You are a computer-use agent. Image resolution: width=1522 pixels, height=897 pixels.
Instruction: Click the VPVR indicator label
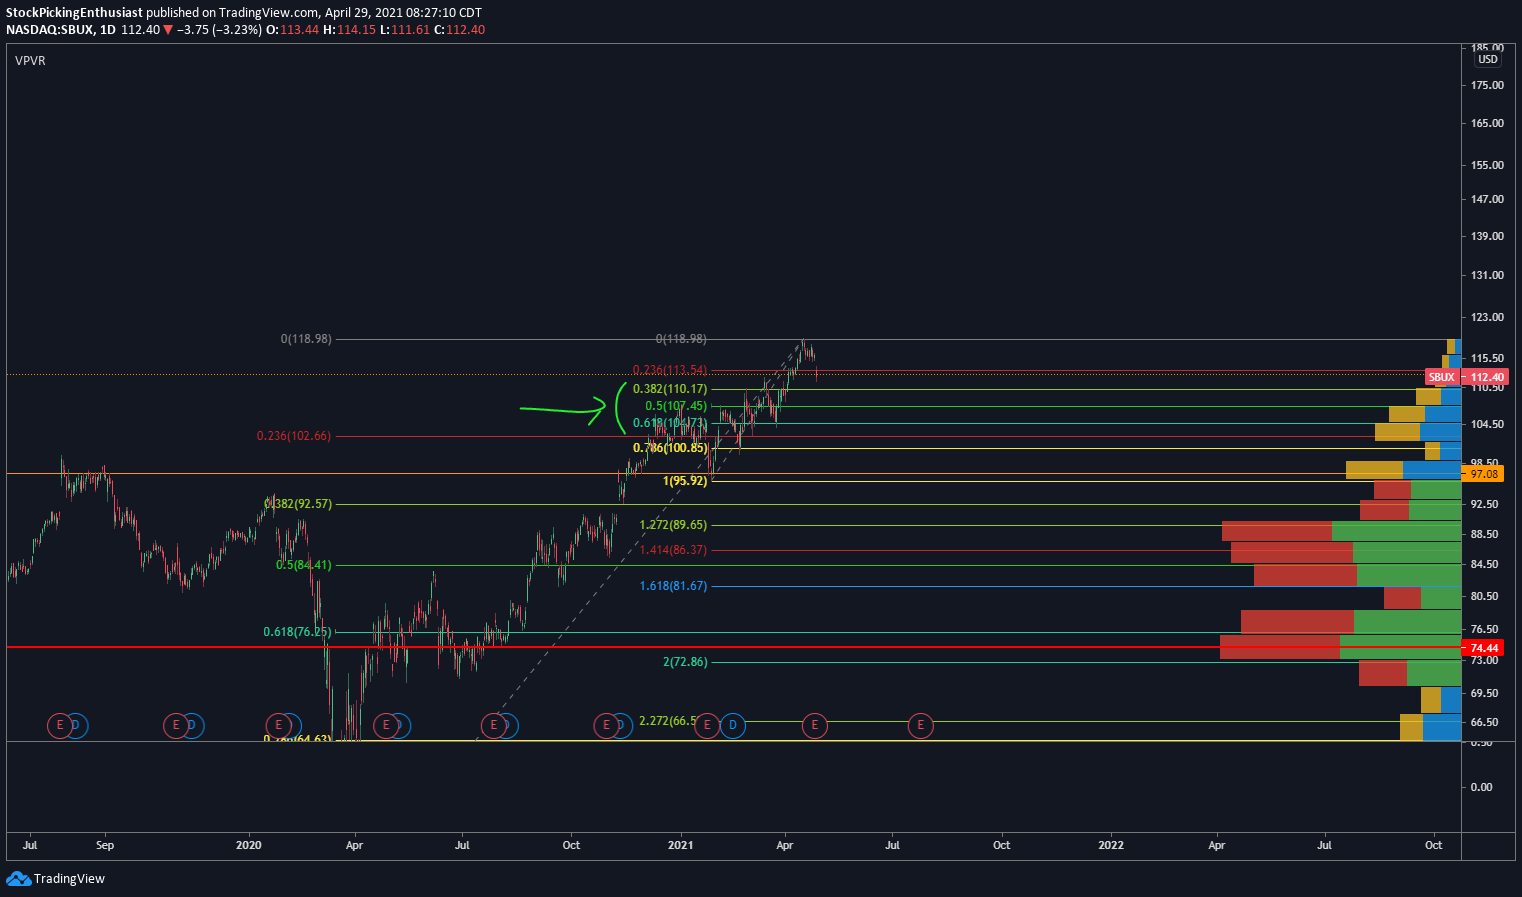click(30, 61)
